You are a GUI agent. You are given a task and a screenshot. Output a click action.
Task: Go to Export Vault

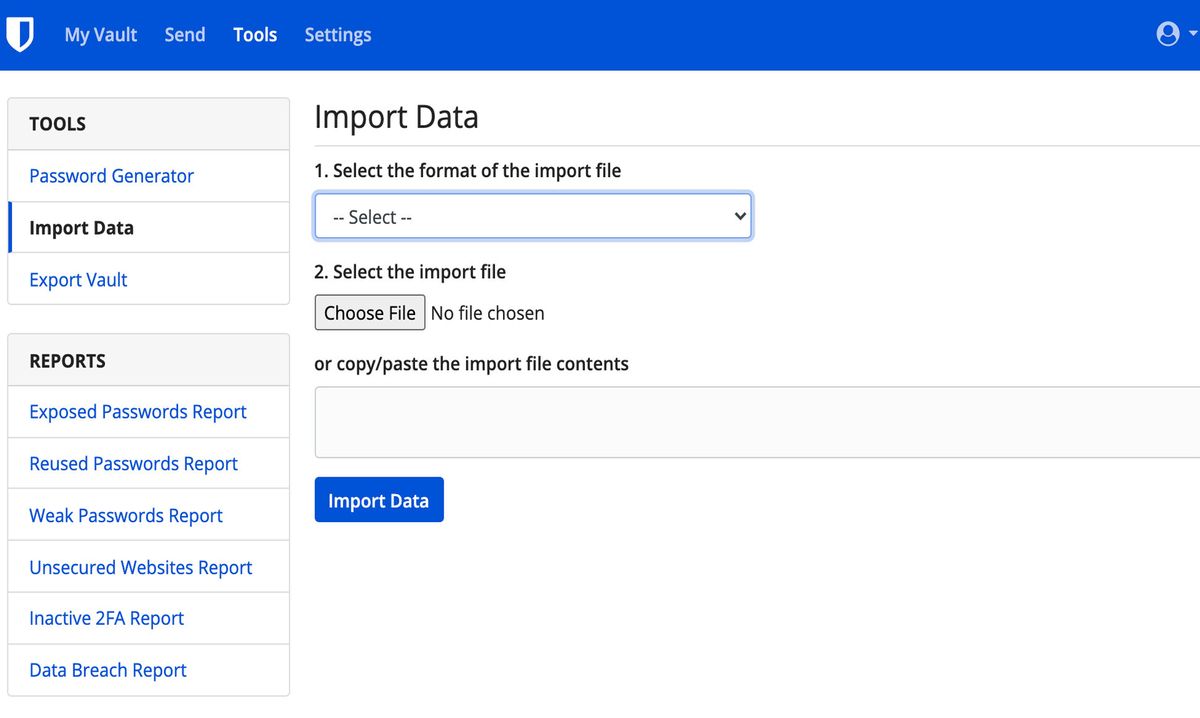pyautogui.click(x=78, y=279)
